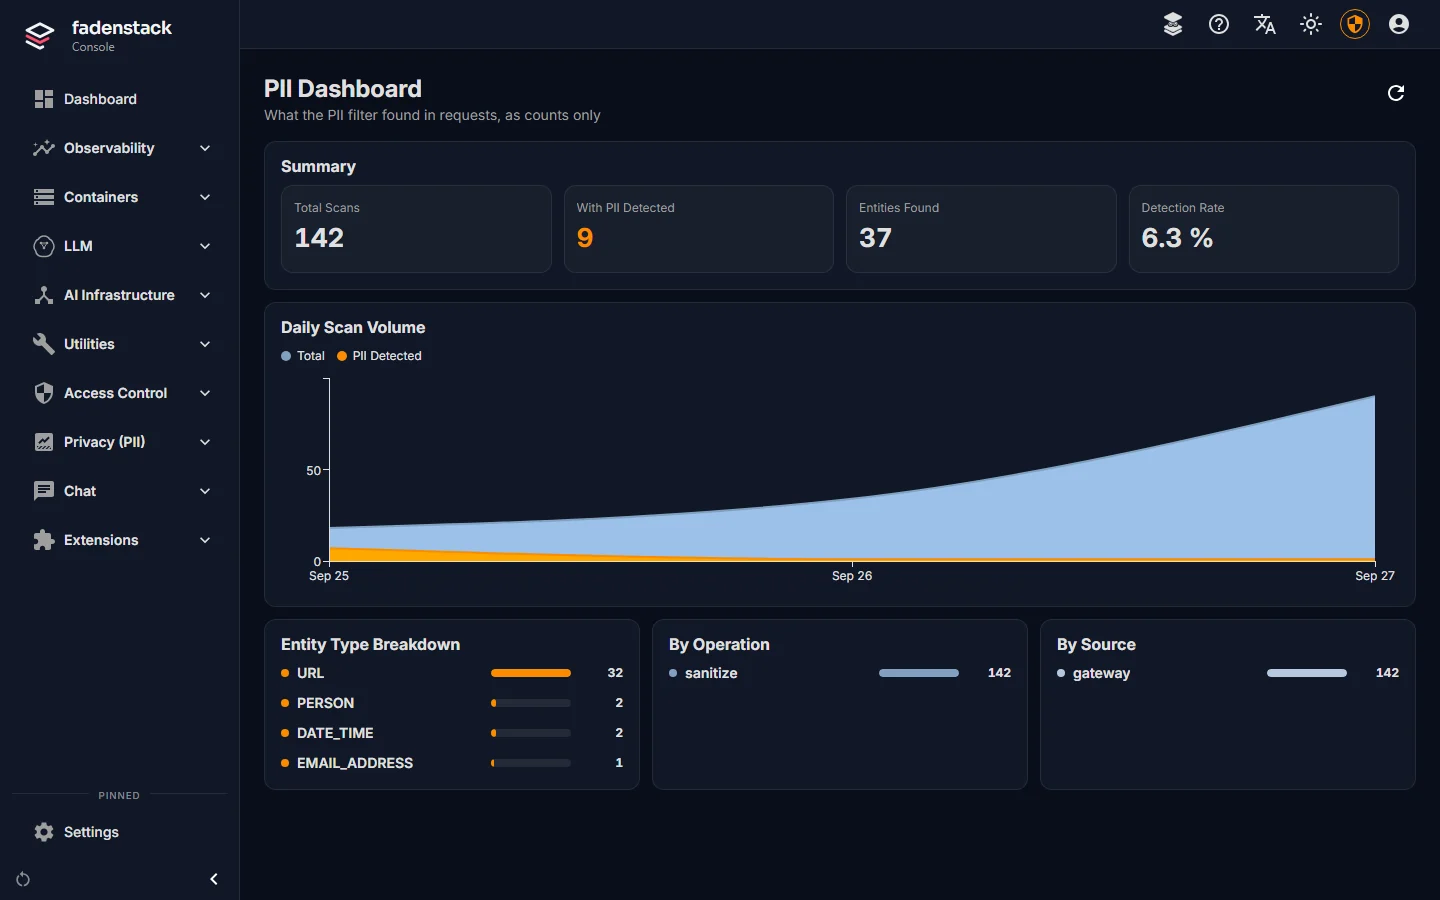1440x900 pixels.
Task: Toggle the Total series in chart legend
Action: point(303,356)
